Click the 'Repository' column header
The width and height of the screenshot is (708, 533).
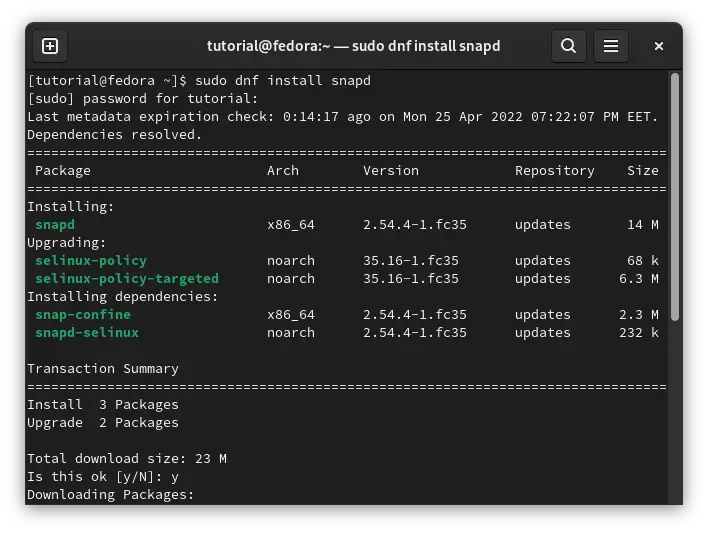(x=554, y=171)
